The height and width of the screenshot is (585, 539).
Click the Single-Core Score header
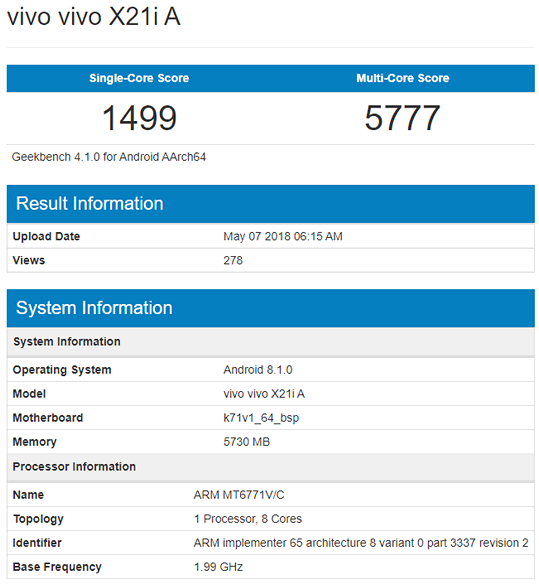(139, 78)
